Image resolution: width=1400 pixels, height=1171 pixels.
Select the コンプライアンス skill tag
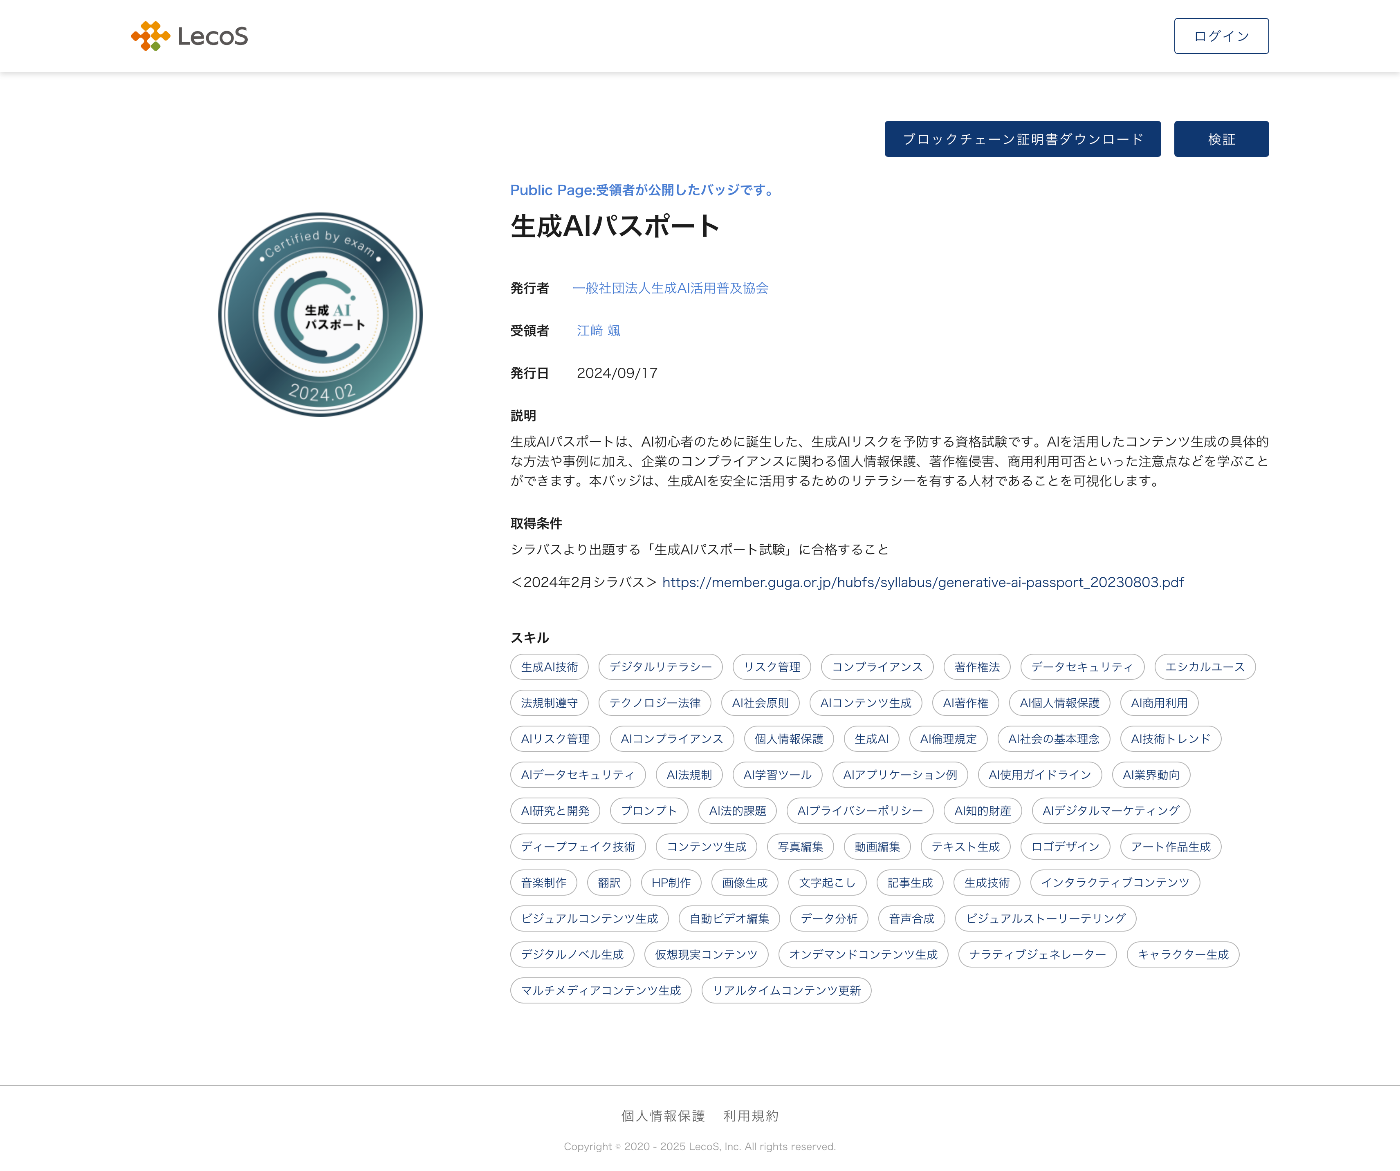877,667
